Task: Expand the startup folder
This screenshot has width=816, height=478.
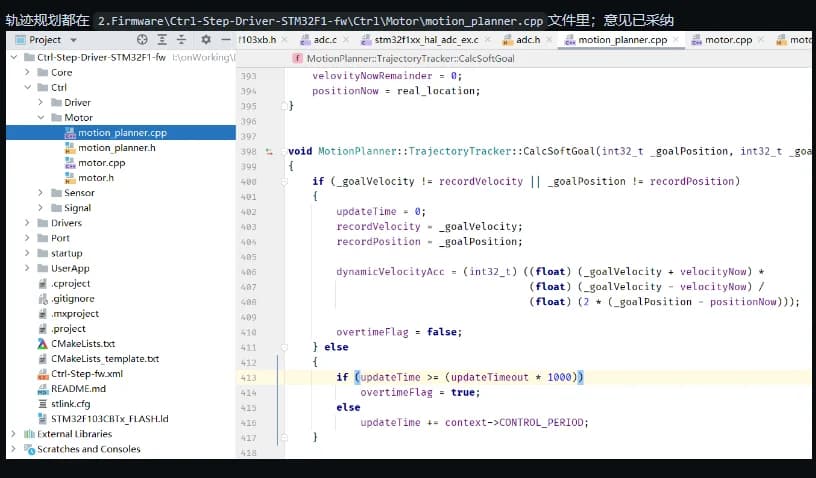Action: tap(27, 253)
